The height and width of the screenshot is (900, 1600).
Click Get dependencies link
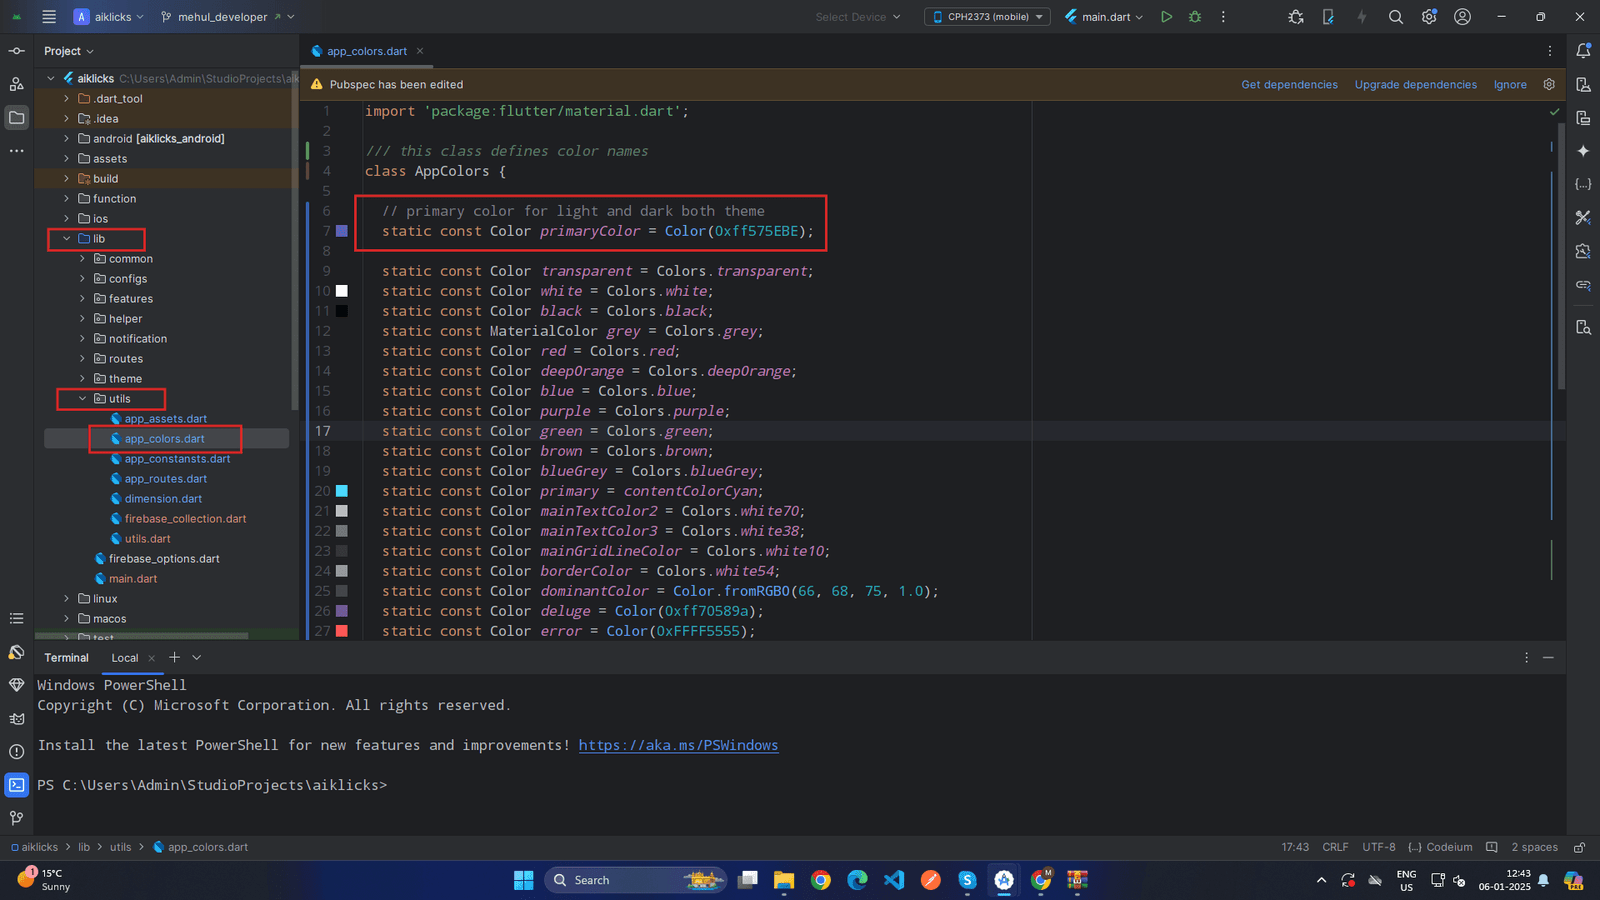tap(1289, 85)
